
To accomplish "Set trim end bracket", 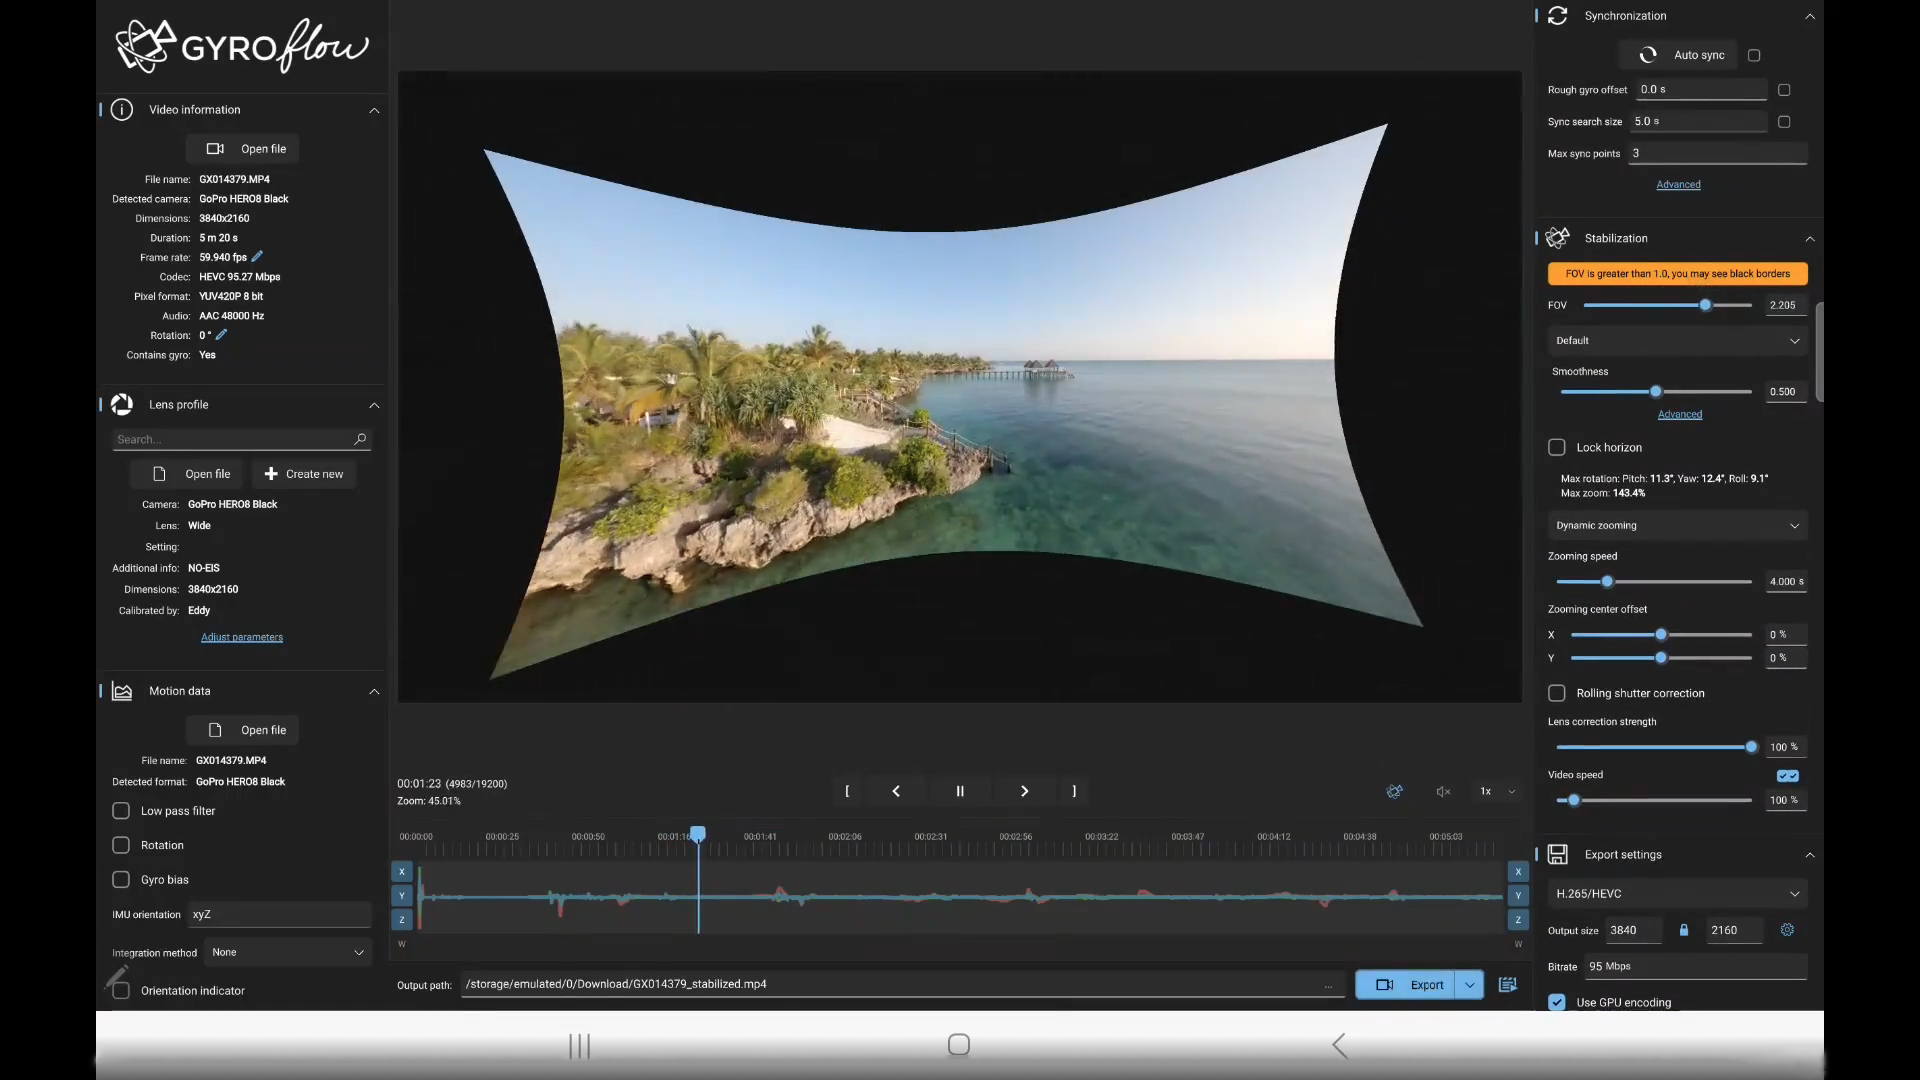I will tap(1075, 791).
